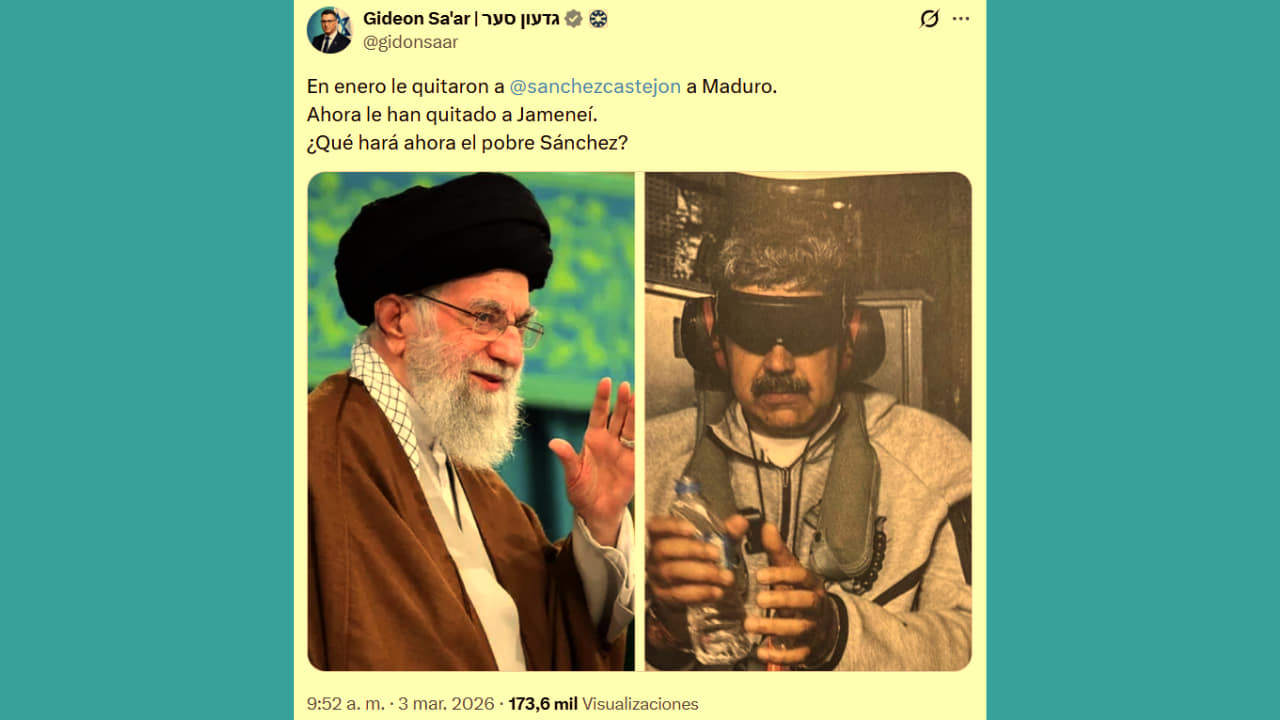Click the gray verified checkmark badge
This screenshot has width=1280, height=720.
pyautogui.click(x=574, y=18)
